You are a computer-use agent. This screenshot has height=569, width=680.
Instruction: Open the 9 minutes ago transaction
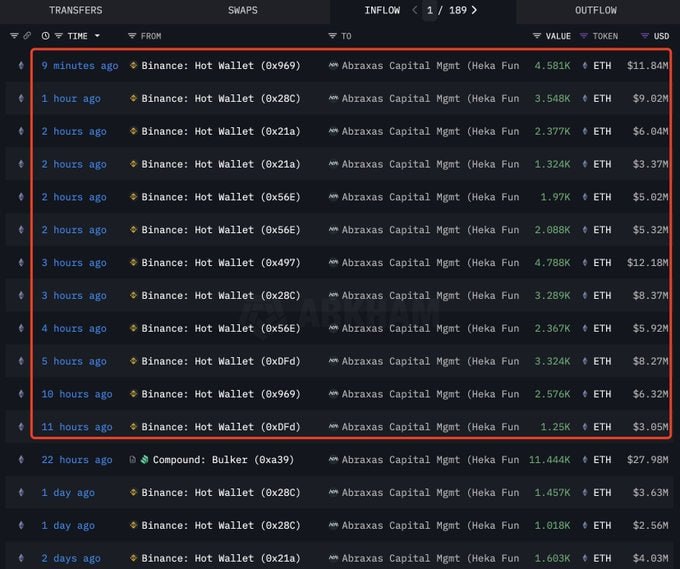pos(80,66)
